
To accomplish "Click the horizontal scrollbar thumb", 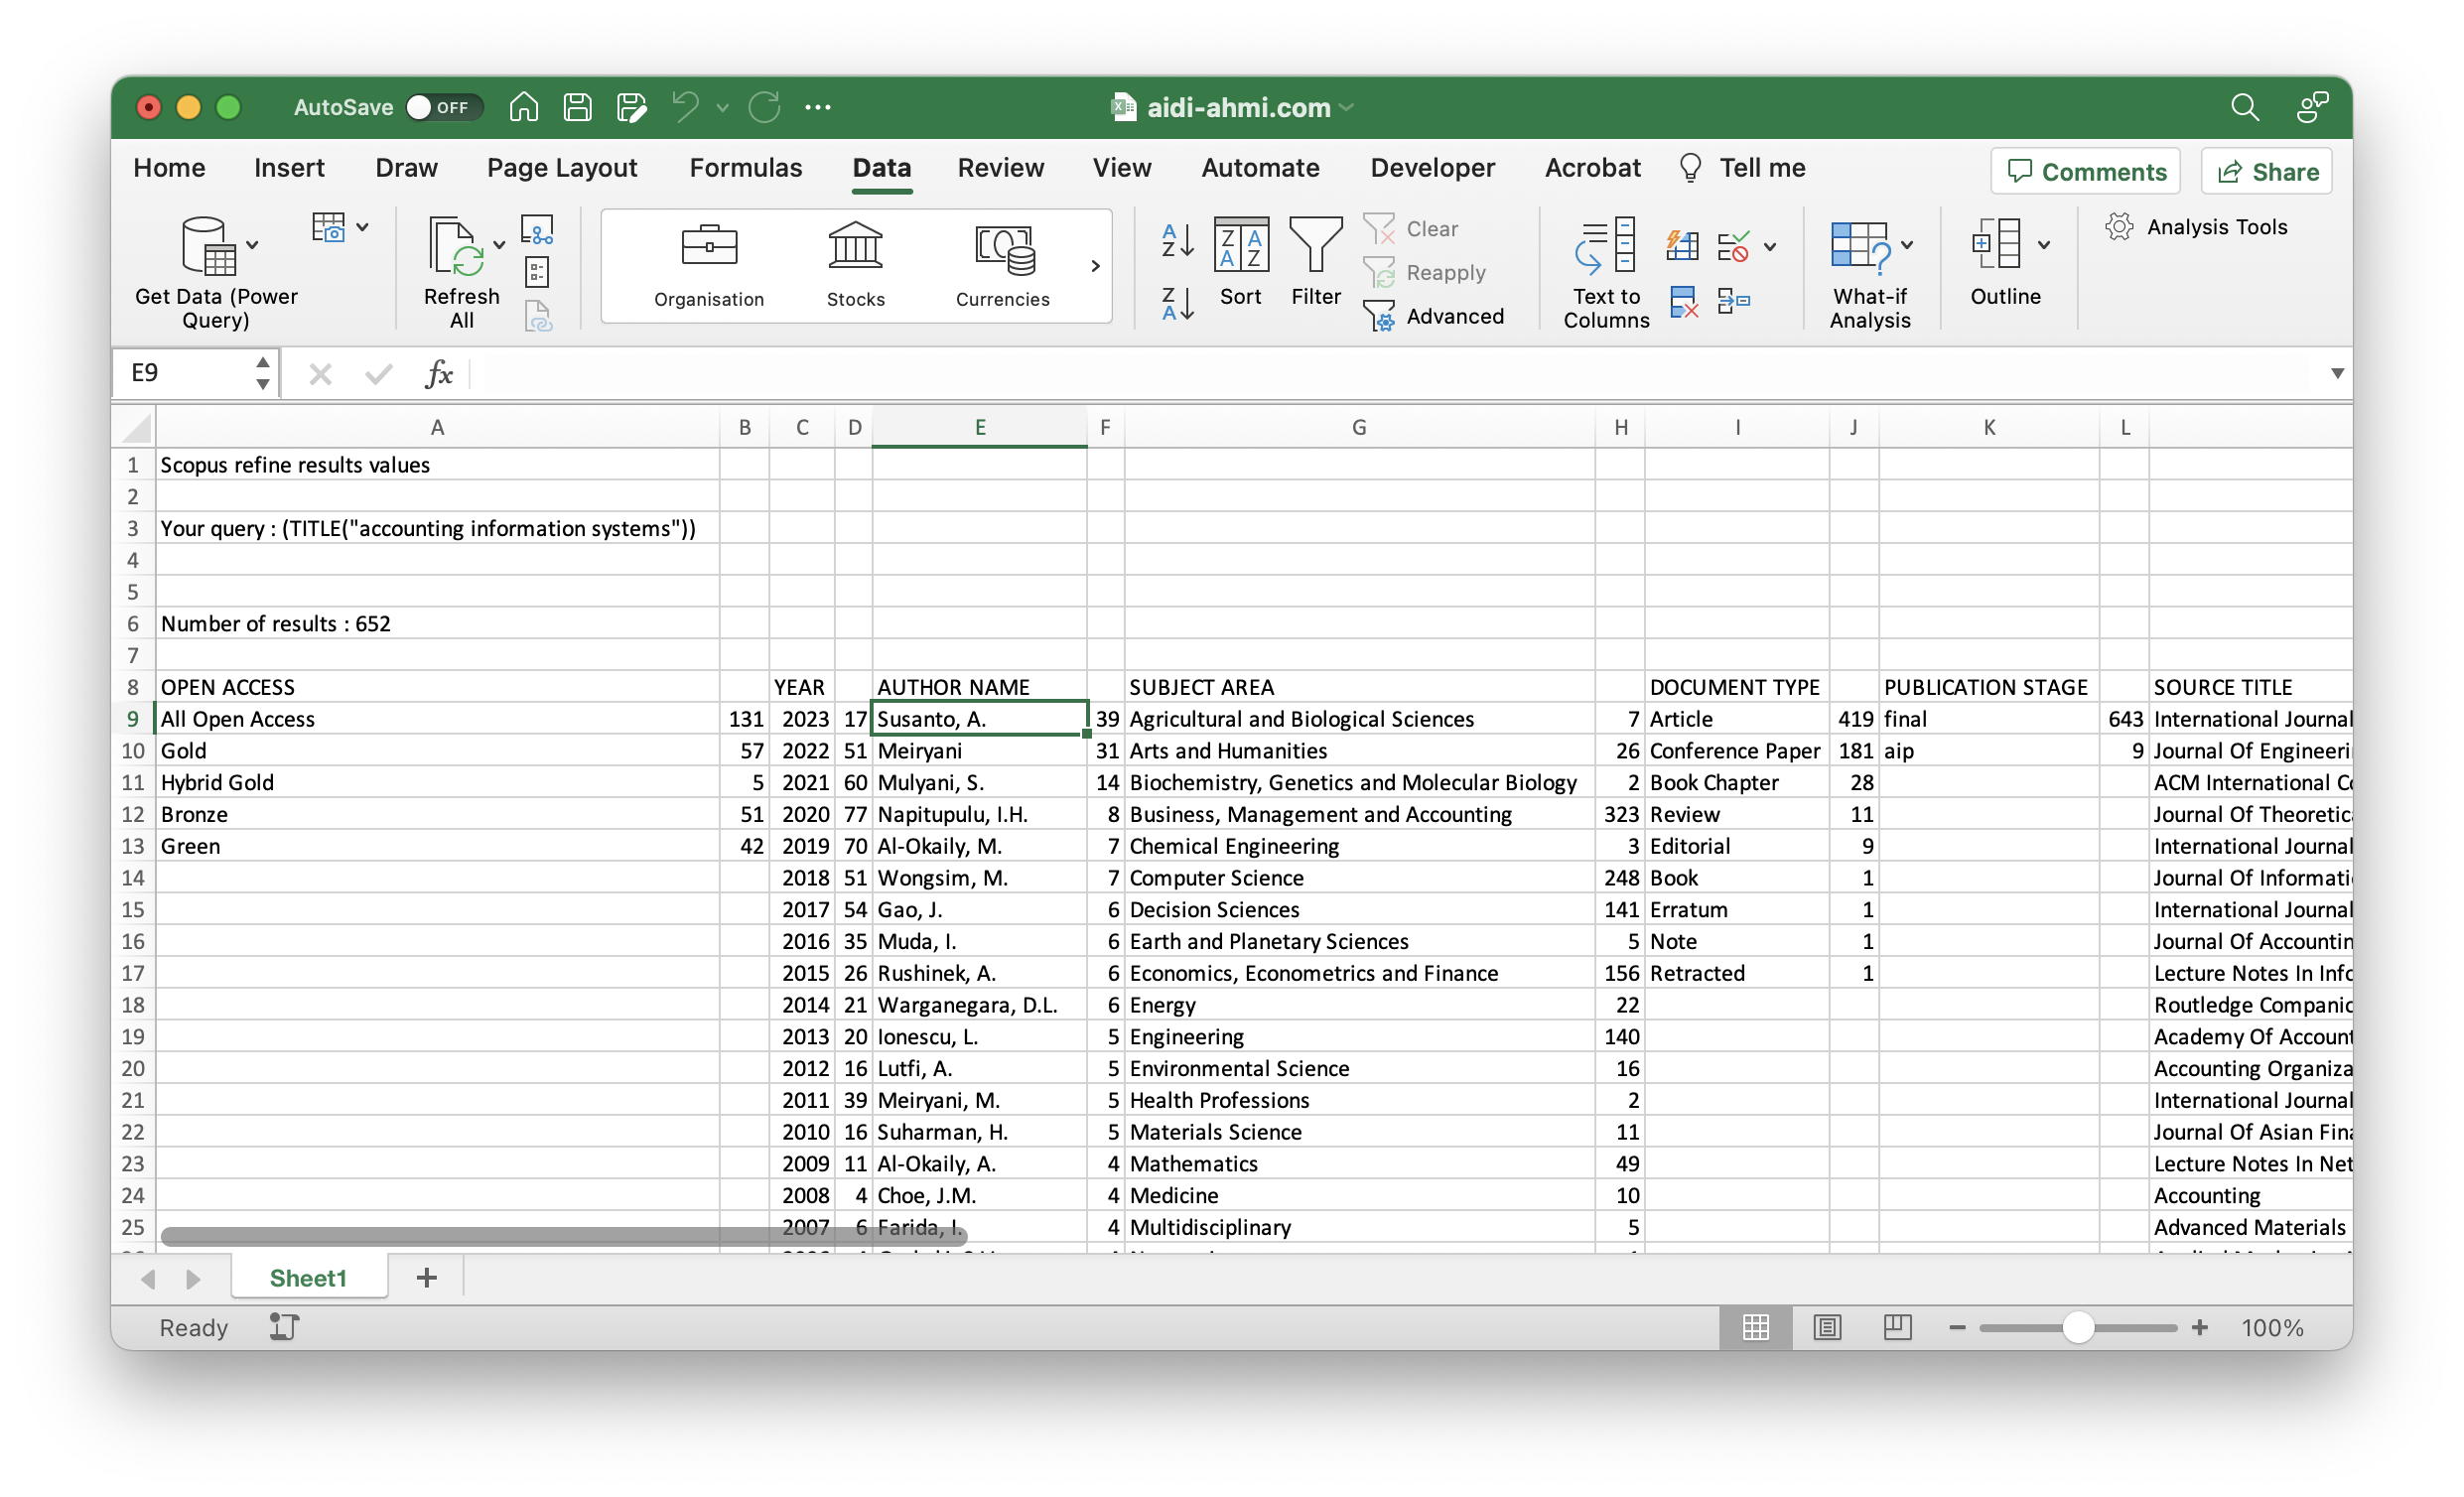I will pos(564,1237).
